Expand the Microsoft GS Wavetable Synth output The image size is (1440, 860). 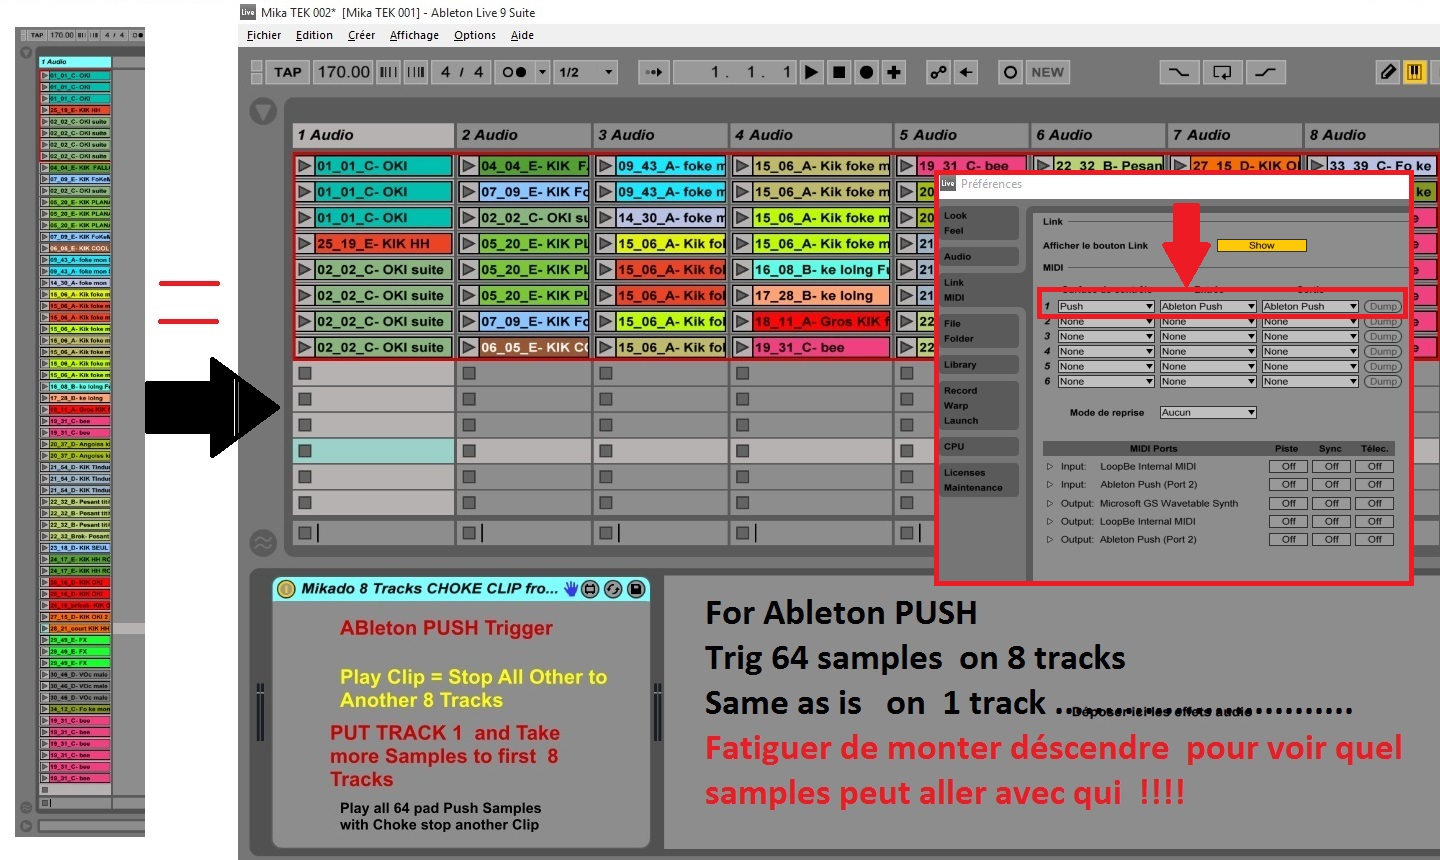[1049, 503]
